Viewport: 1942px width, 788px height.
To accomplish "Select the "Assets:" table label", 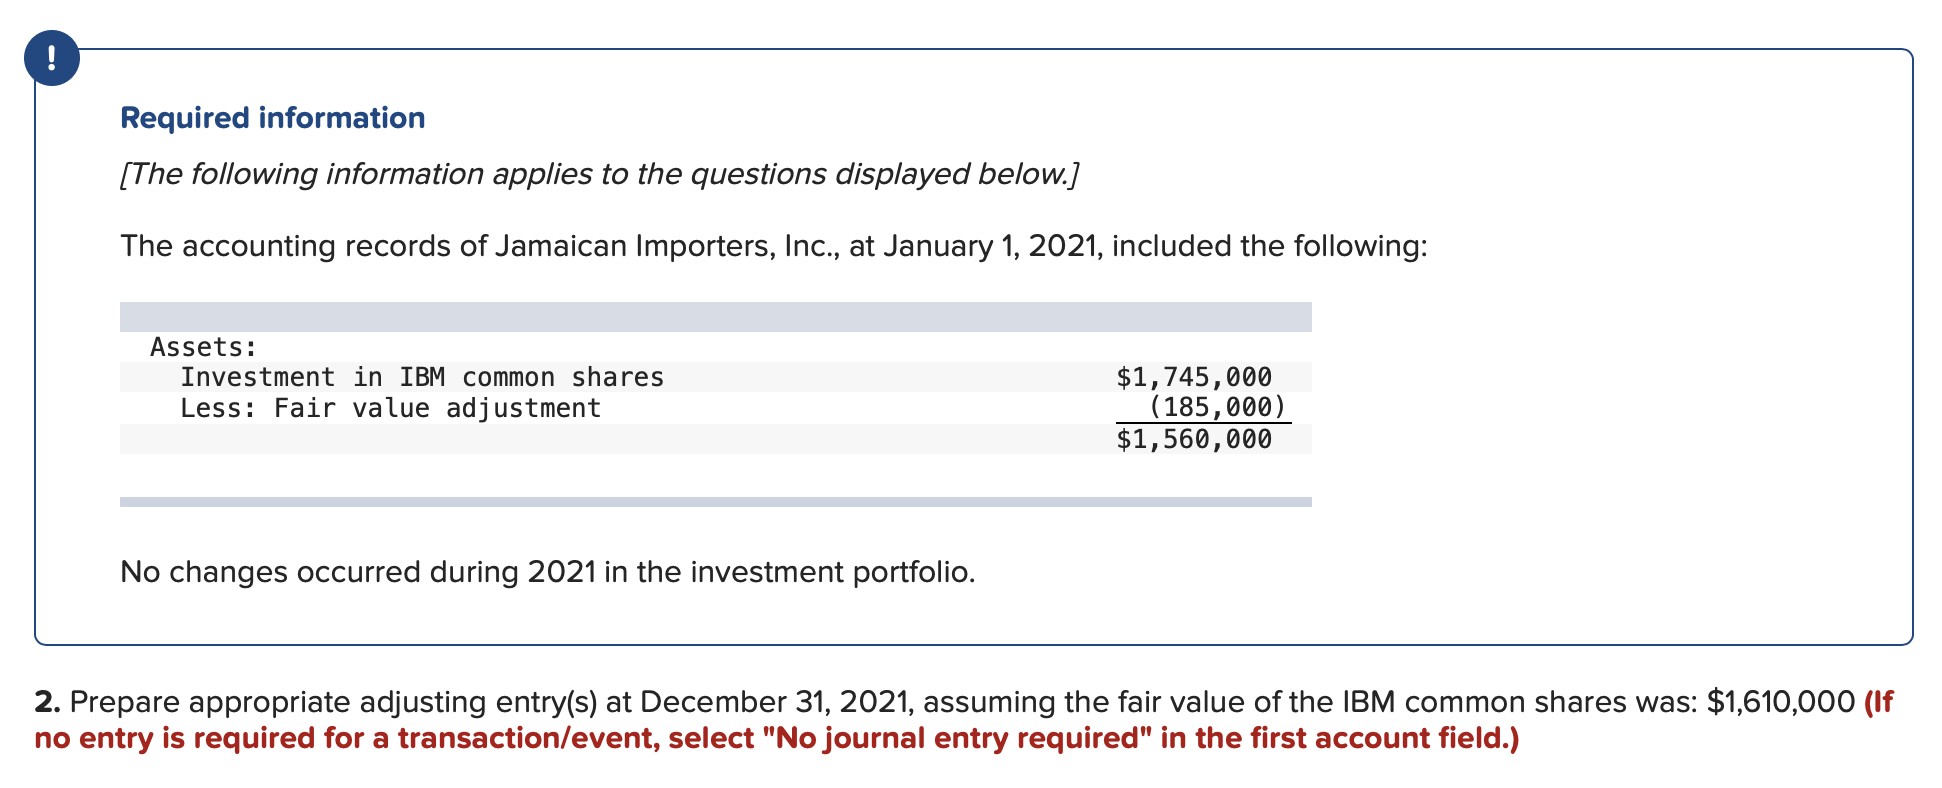I will [203, 347].
